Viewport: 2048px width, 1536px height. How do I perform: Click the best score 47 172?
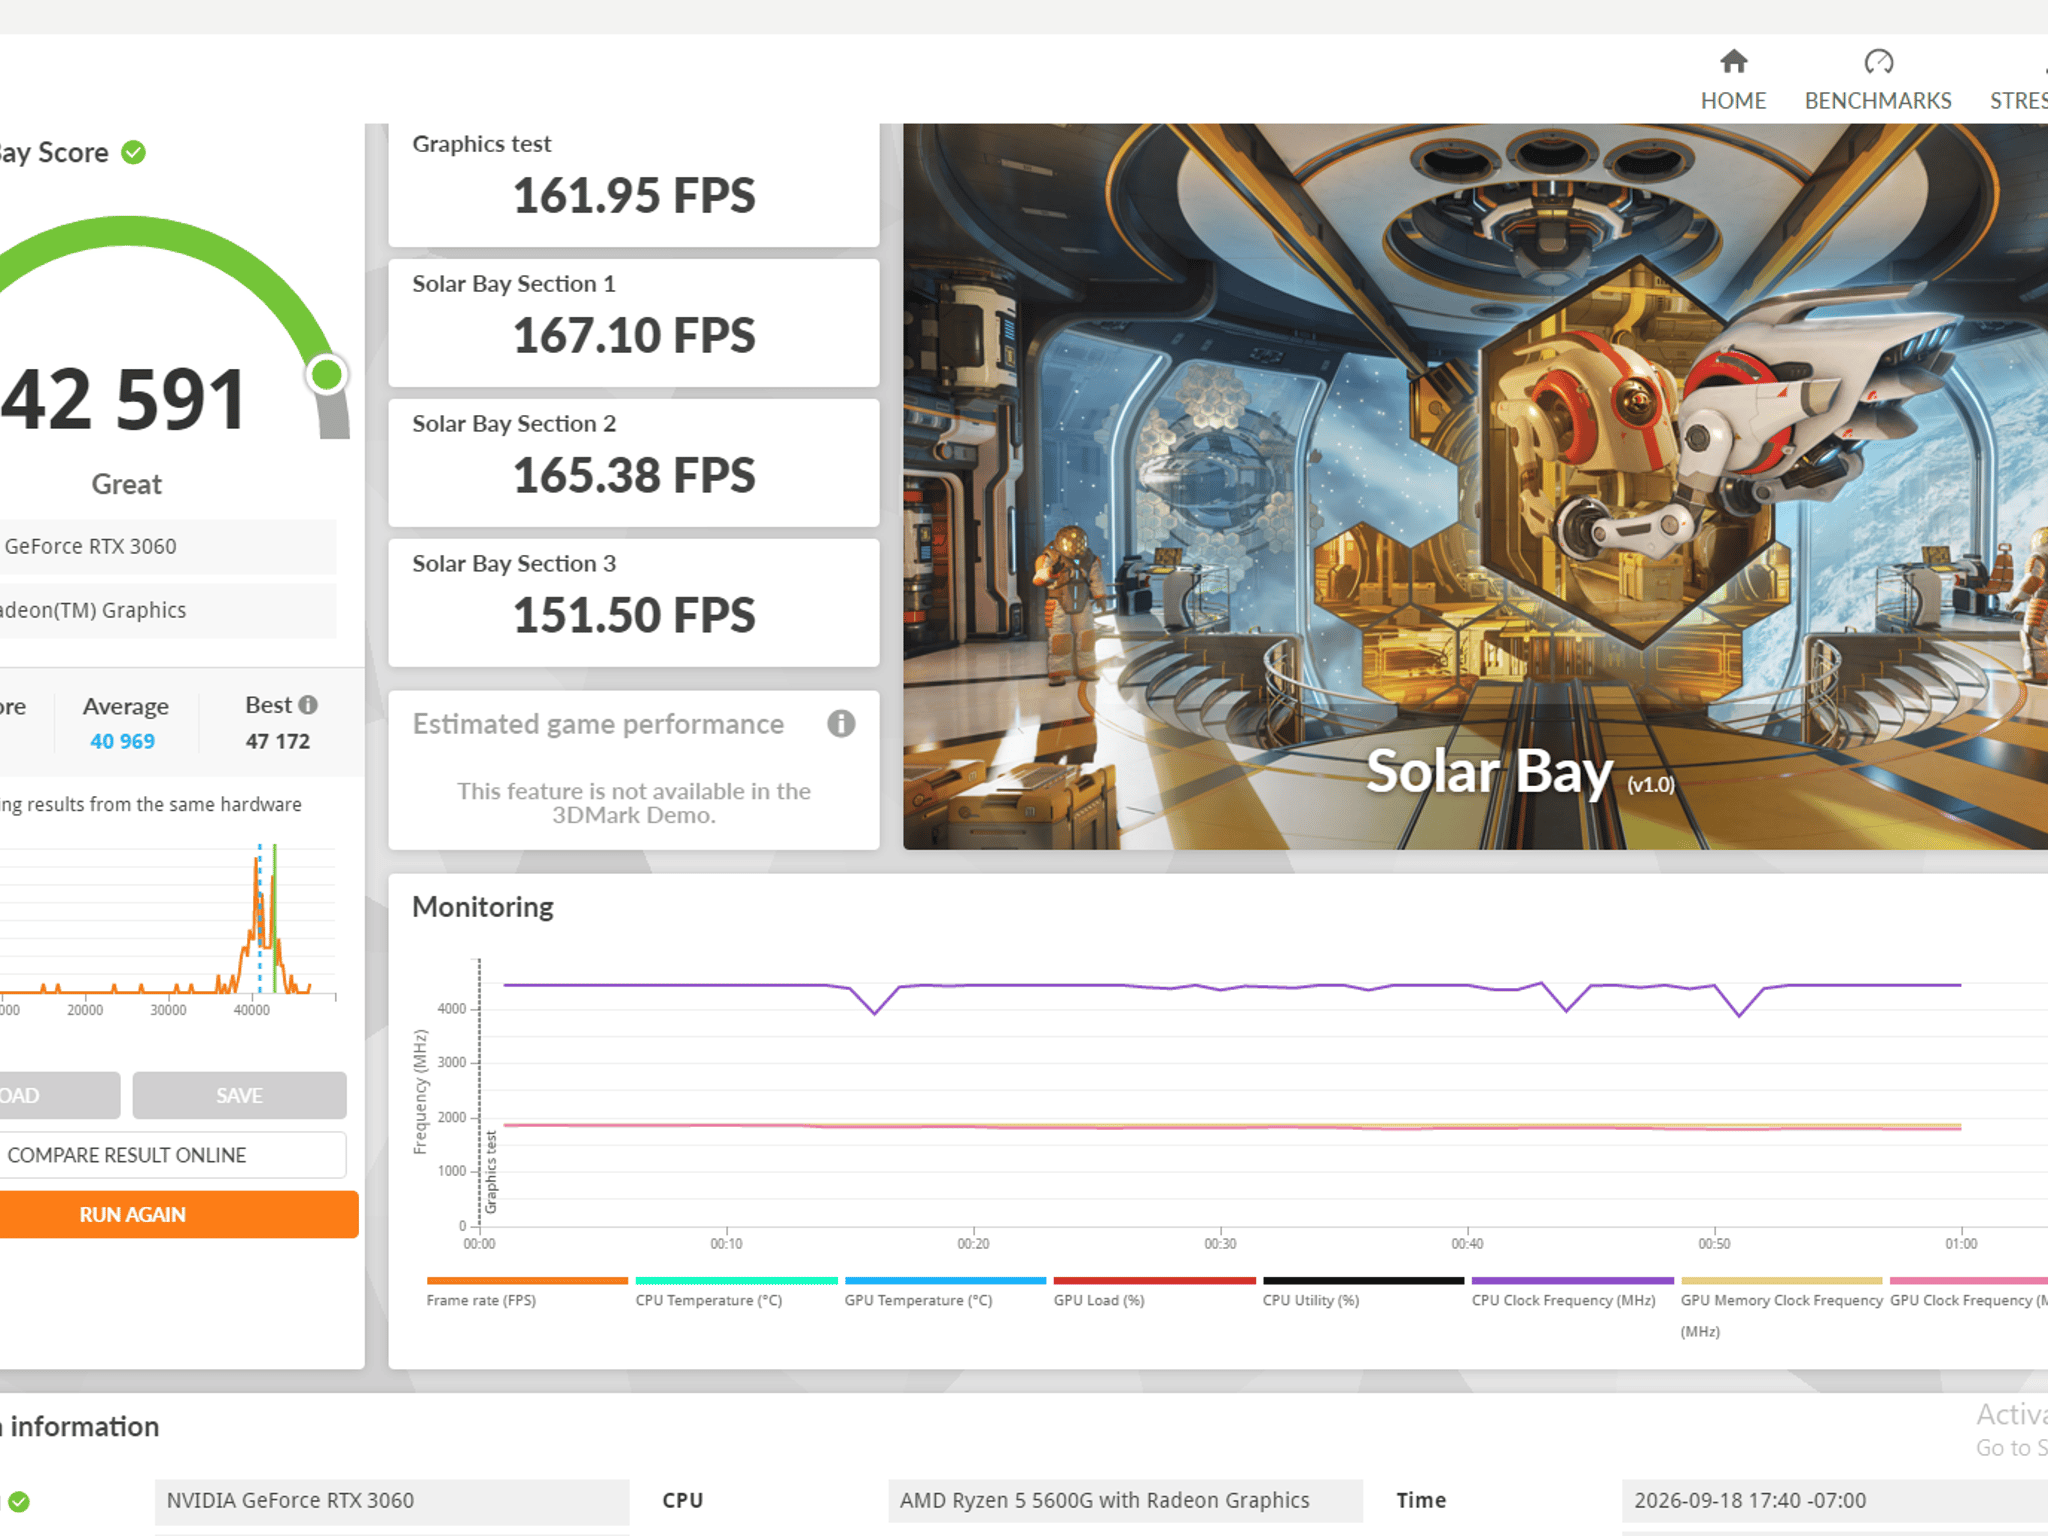coord(278,741)
